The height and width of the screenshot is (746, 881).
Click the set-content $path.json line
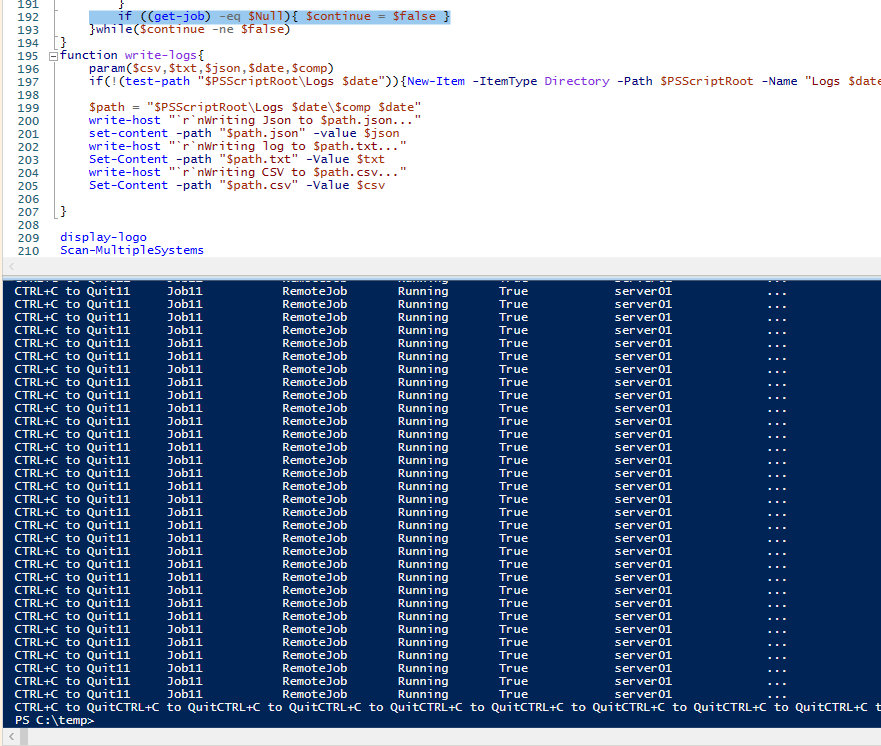[244, 133]
